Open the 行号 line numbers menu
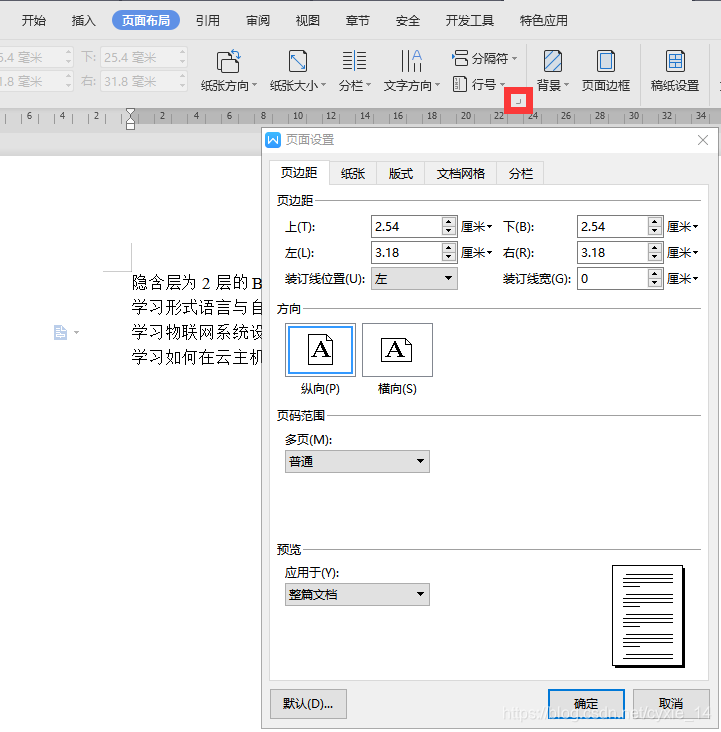The height and width of the screenshot is (732, 721). point(479,84)
